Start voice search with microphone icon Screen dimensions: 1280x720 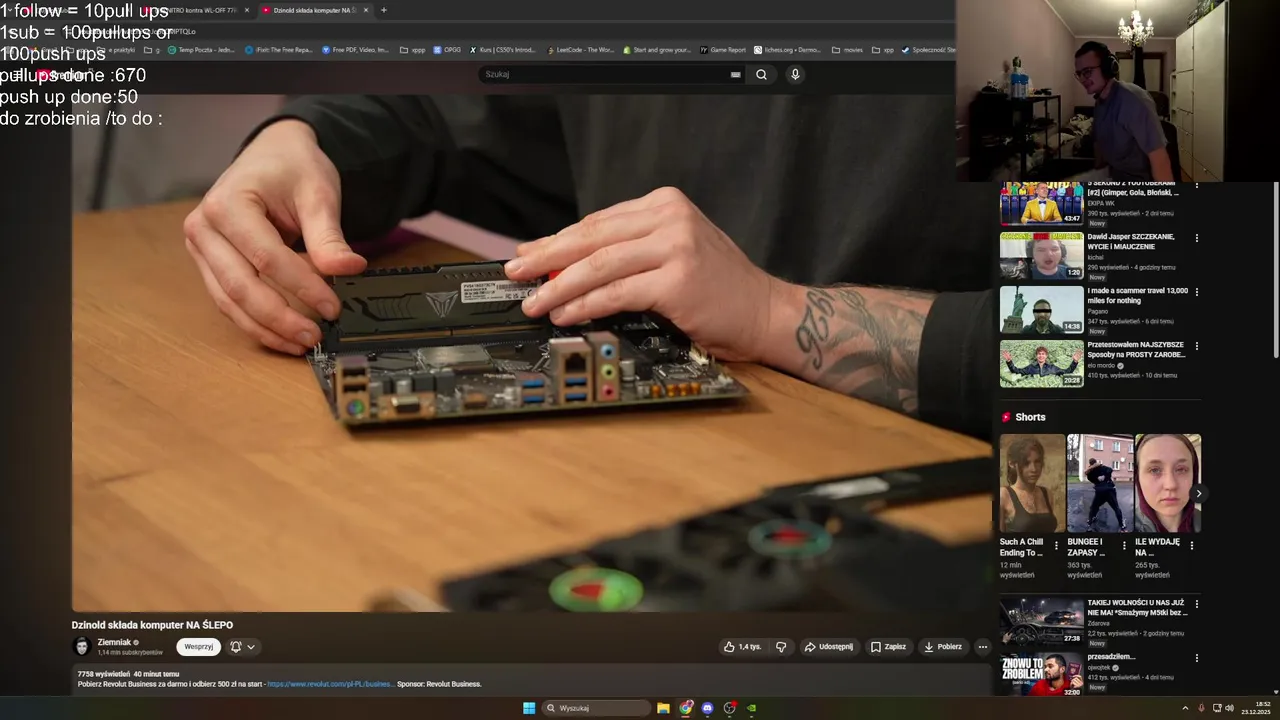pyautogui.click(x=795, y=74)
